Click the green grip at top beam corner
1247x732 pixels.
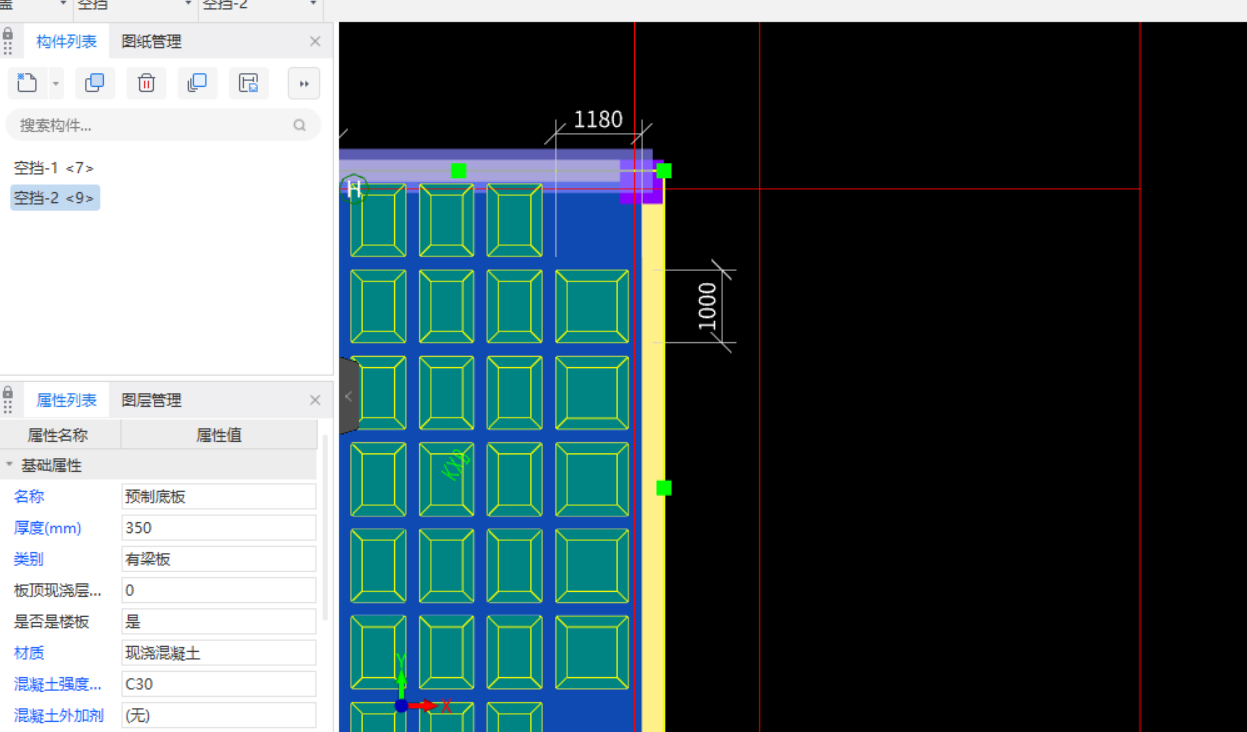[x=664, y=171]
